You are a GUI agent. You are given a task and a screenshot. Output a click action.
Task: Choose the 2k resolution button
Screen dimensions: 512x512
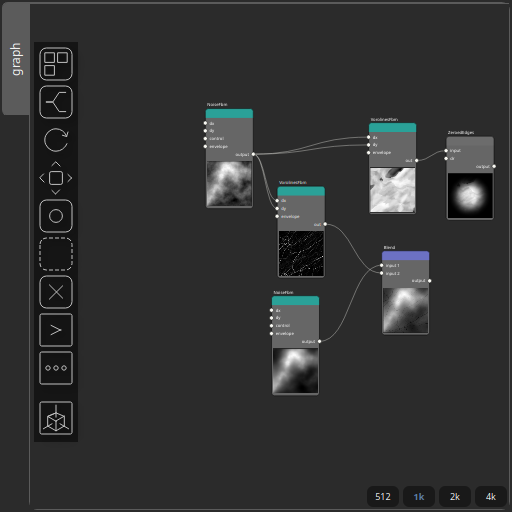455,497
